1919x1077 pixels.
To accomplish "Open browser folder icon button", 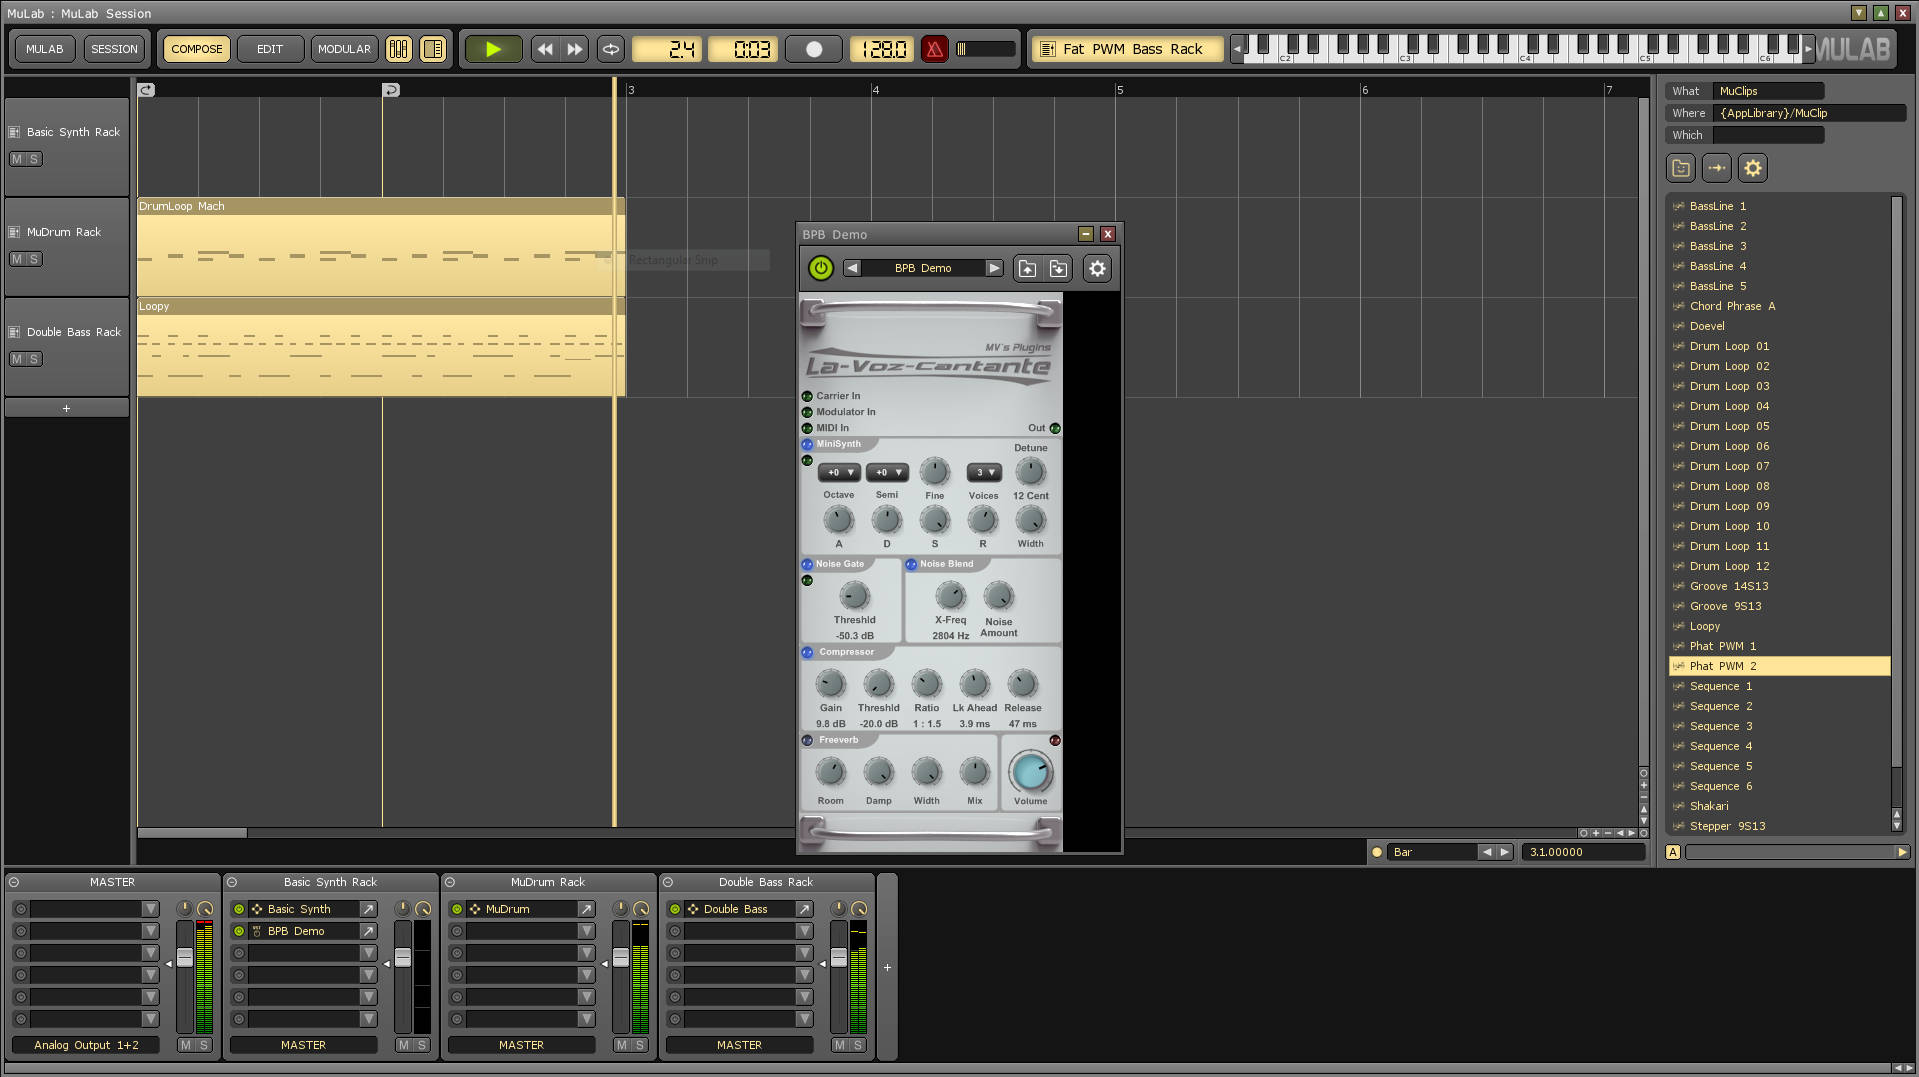I will tap(1681, 168).
